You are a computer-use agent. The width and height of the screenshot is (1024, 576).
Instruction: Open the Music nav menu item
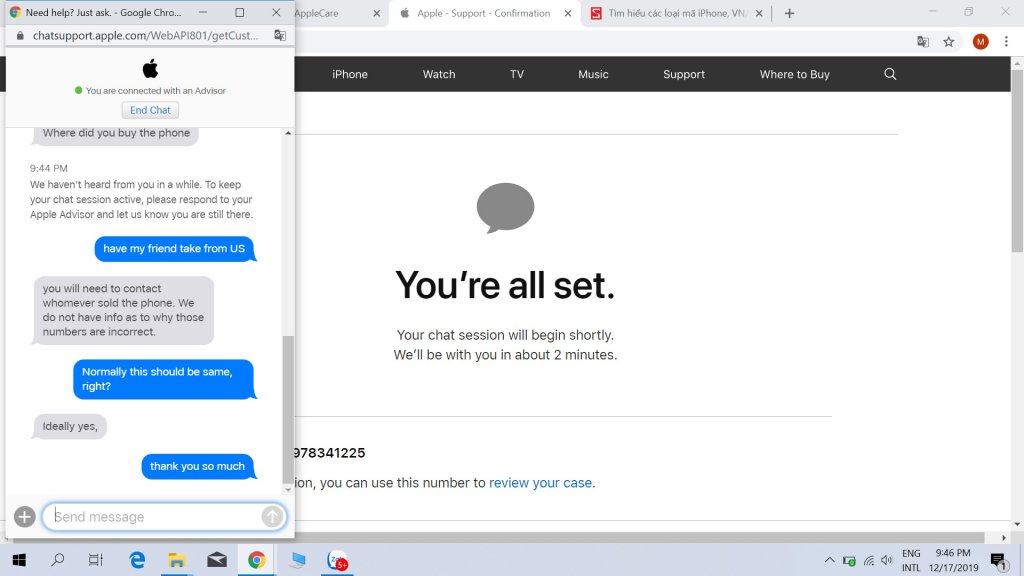593,74
